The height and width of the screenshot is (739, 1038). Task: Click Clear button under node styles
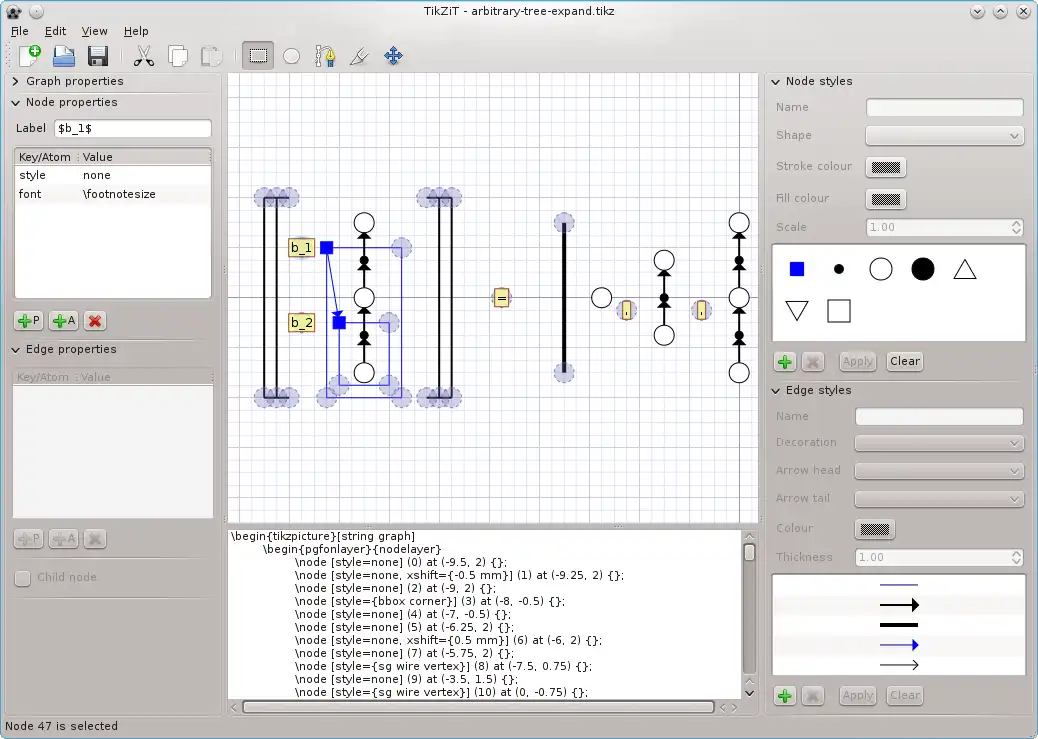[x=904, y=361]
